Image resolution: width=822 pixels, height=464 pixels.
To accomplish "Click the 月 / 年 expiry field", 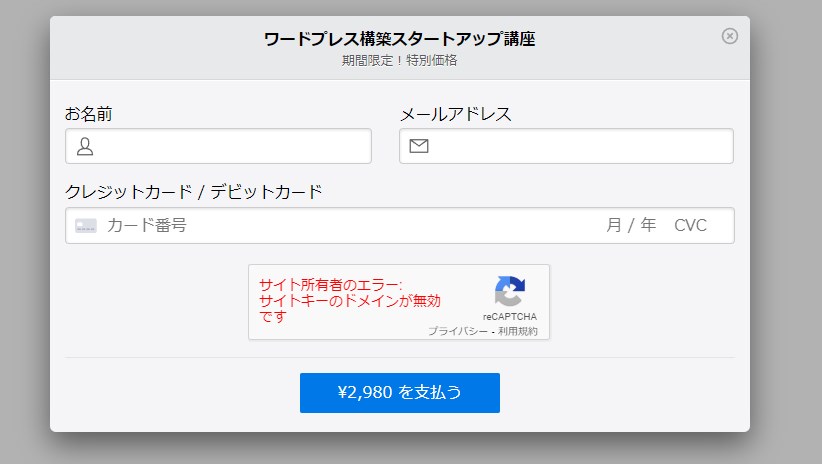I will tap(631, 226).
